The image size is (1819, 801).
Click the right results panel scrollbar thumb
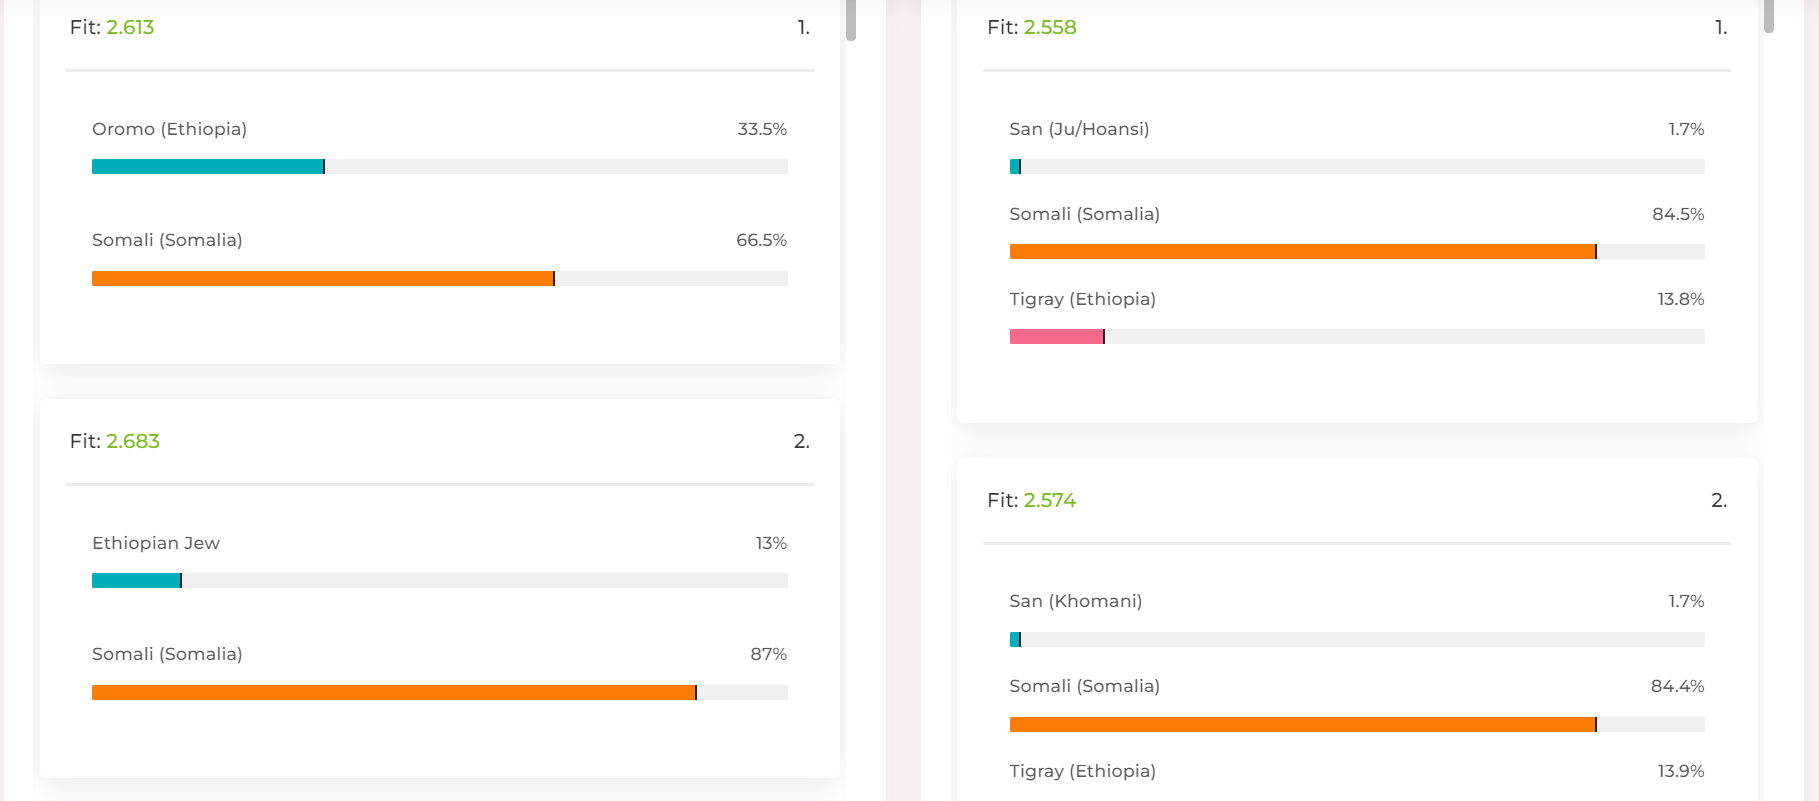pyautogui.click(x=1768, y=15)
